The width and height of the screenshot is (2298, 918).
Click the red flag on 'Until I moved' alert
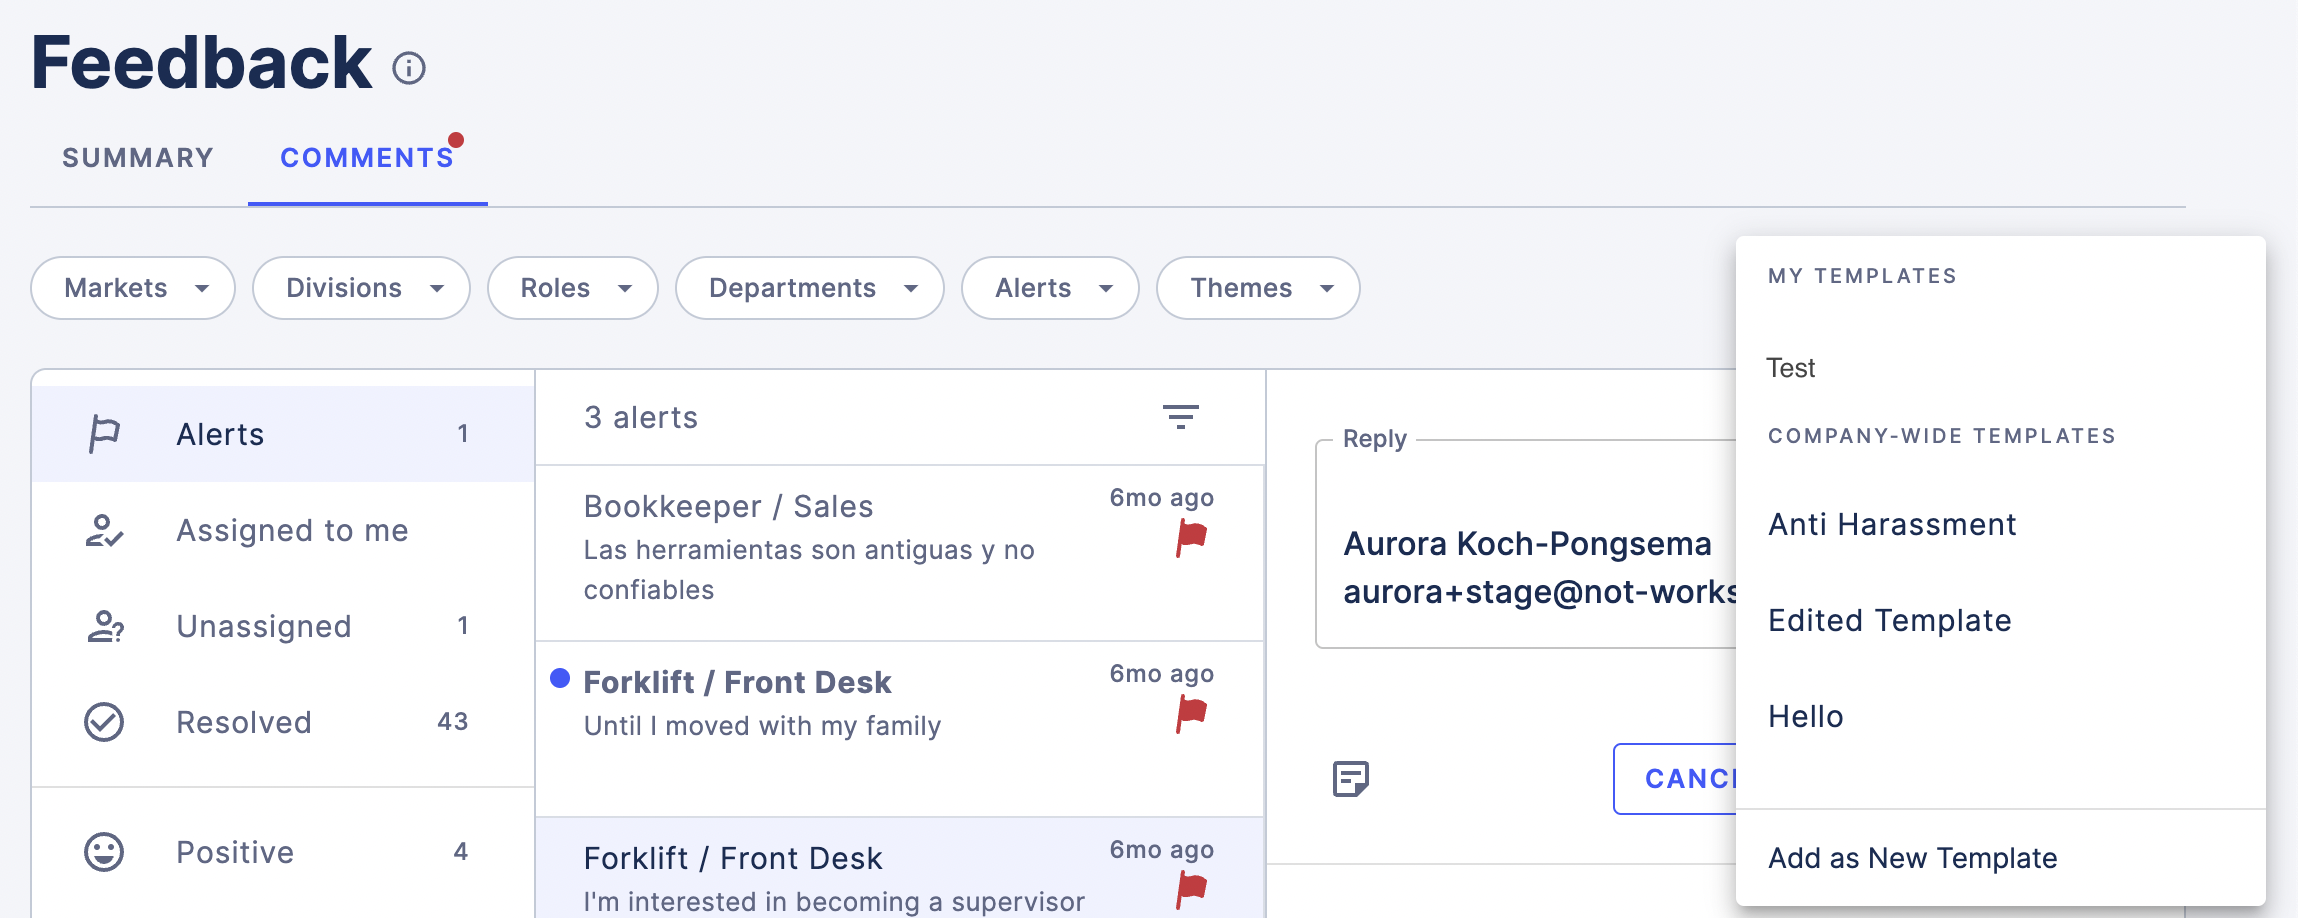[x=1191, y=715]
